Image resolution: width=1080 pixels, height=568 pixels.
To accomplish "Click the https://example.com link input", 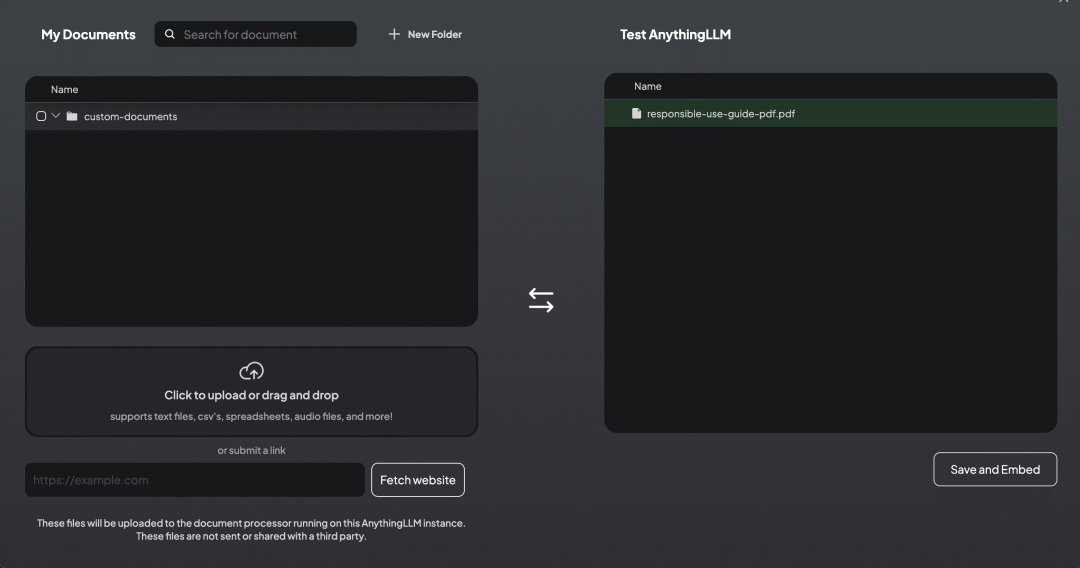I will pos(195,480).
